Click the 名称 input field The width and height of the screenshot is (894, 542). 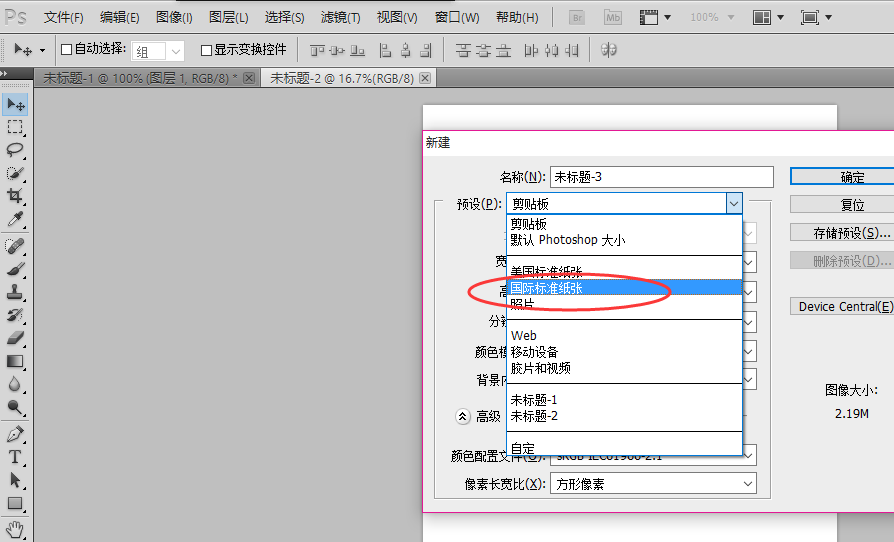[661, 177]
